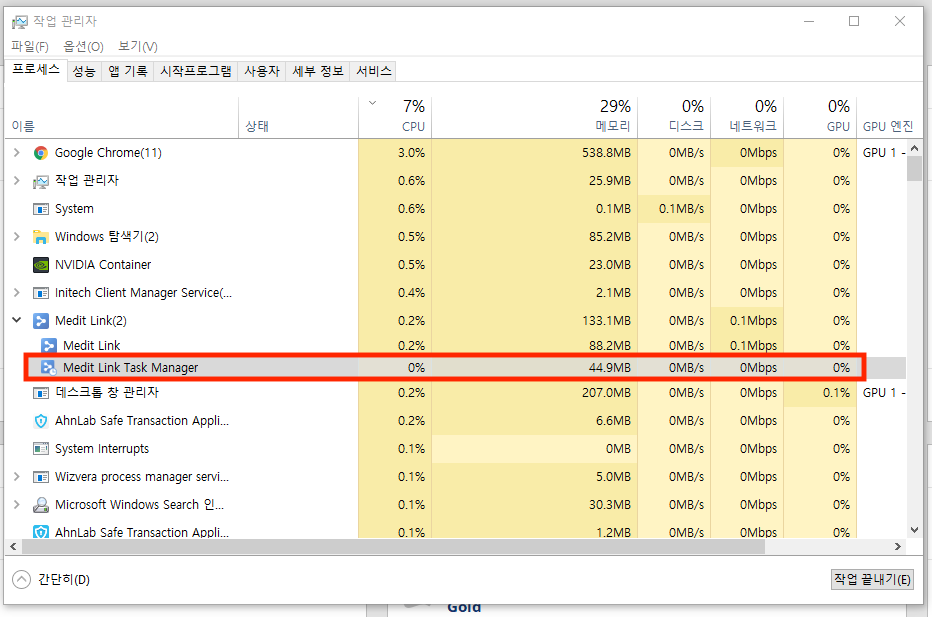The width and height of the screenshot is (932, 617).
Task: Click the 작업 끝내기(E) button
Action: 873,580
